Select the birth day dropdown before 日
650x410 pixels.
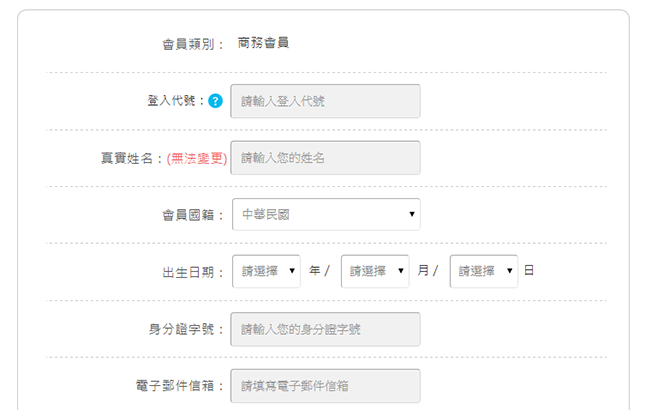[x=483, y=271]
